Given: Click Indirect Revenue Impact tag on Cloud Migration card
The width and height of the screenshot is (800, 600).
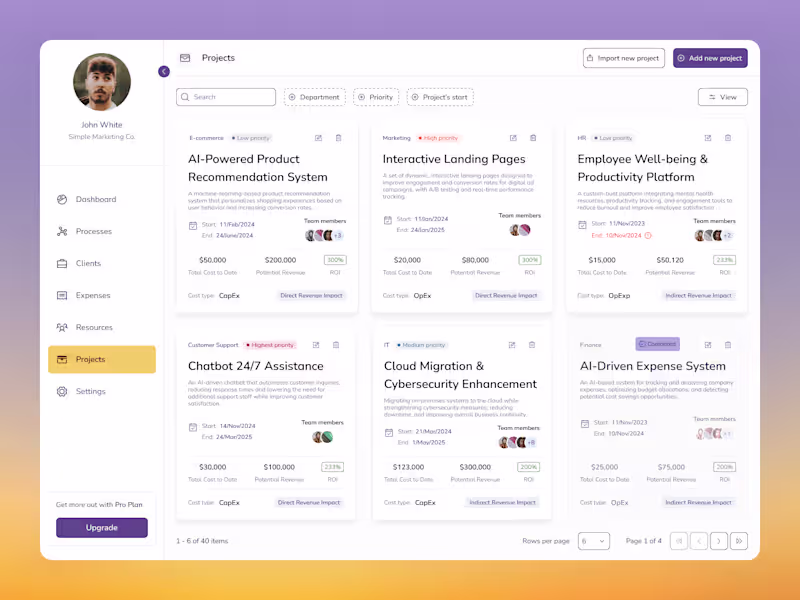Looking at the screenshot, I should coord(503,503).
